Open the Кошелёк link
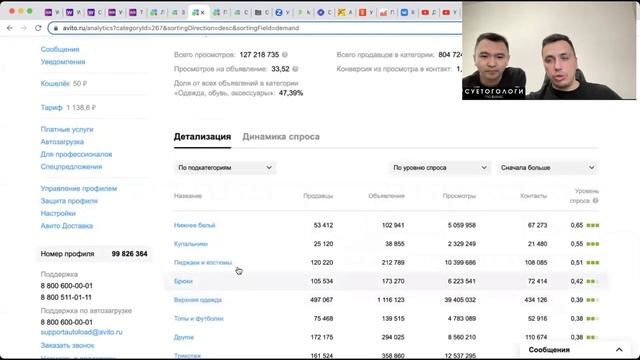The image size is (640, 360). tap(55, 83)
